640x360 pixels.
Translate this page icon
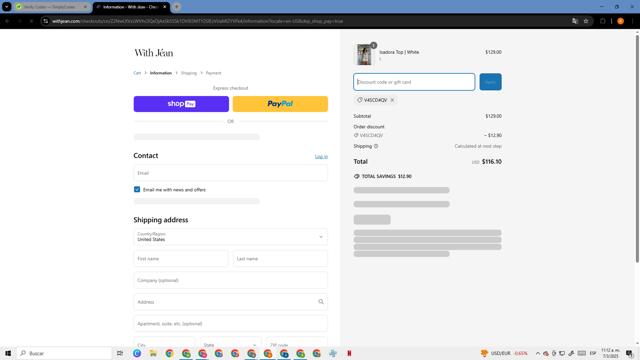[x=575, y=21]
